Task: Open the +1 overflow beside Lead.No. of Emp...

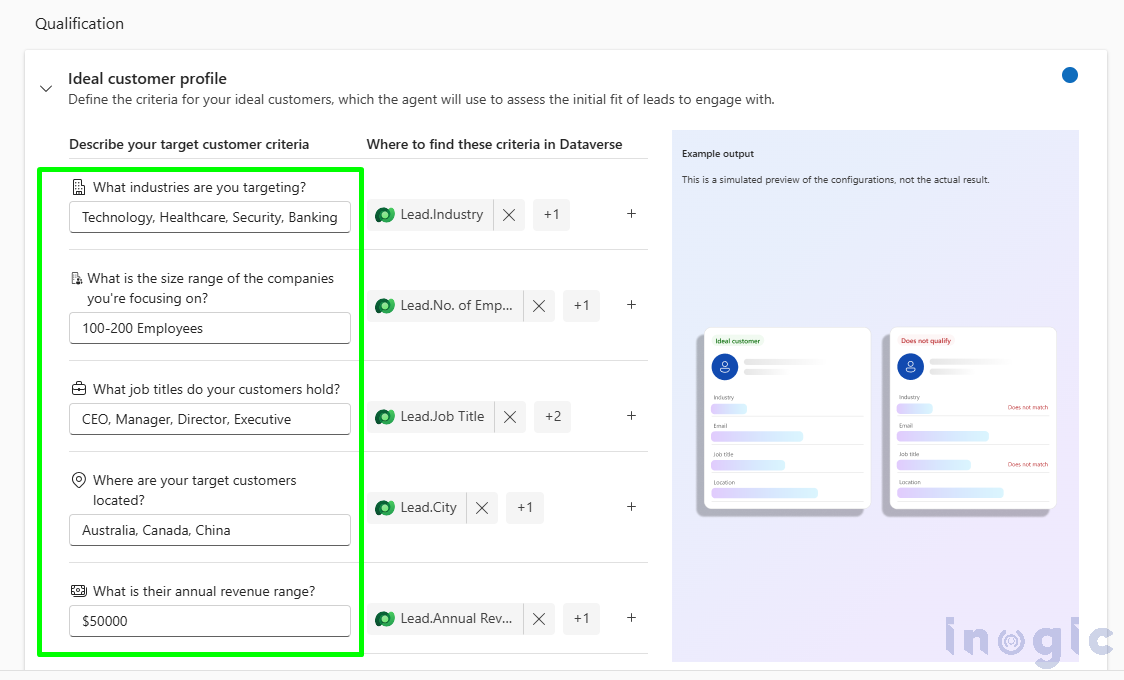Action: tap(581, 306)
